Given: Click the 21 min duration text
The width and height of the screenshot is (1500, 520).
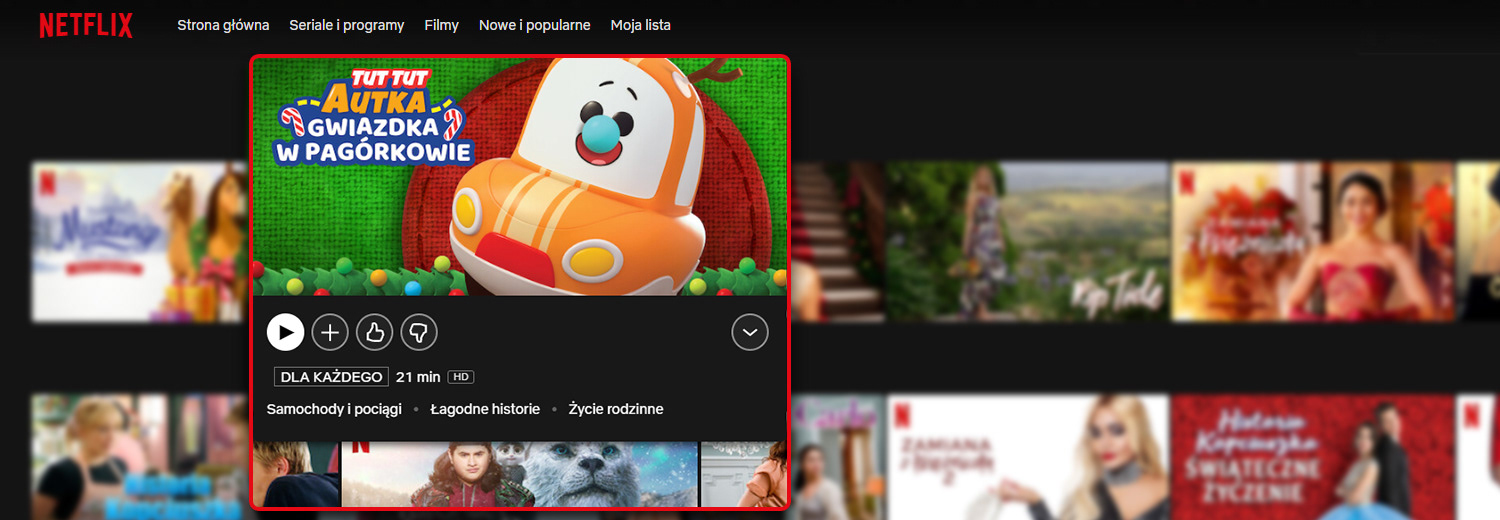Looking at the screenshot, I should click(418, 377).
